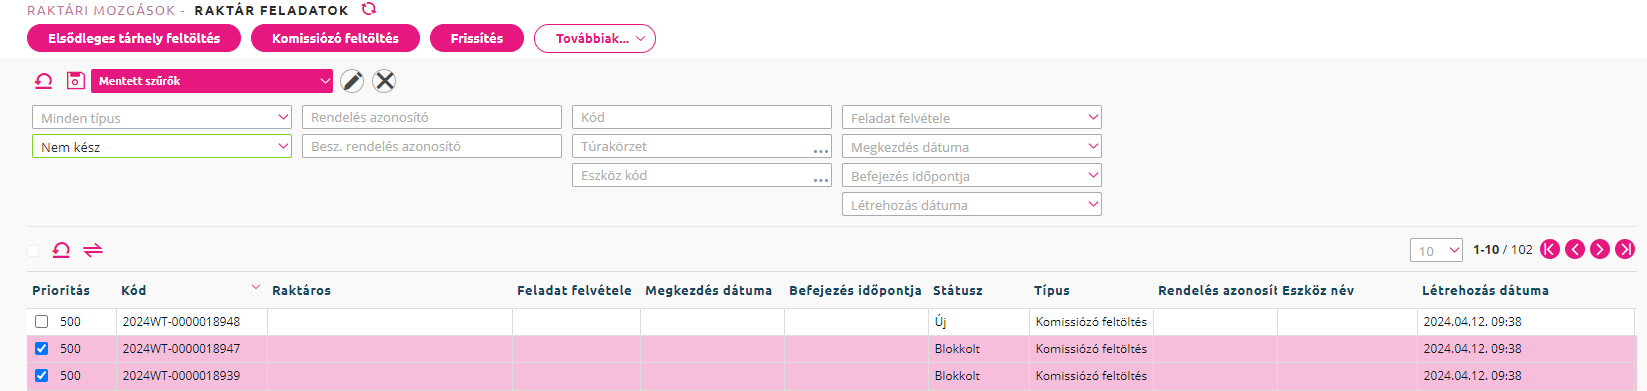
Task: Check the box for task 2024WT-0000018948
Action: click(x=41, y=322)
